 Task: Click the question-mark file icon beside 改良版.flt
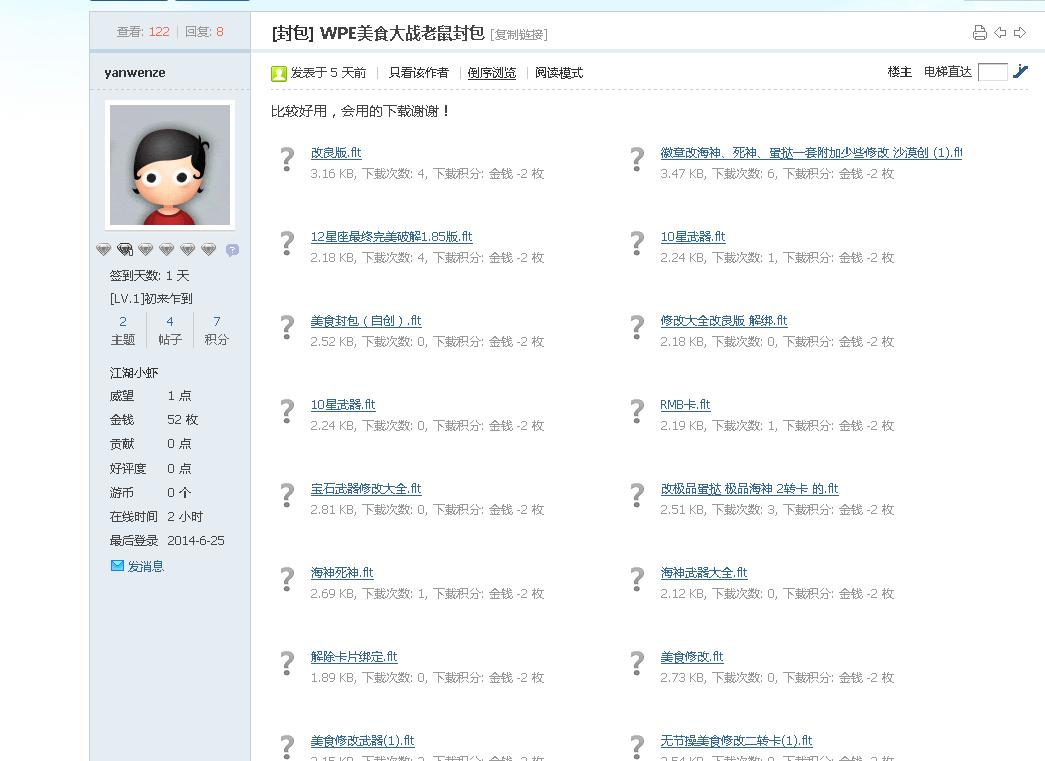(287, 159)
